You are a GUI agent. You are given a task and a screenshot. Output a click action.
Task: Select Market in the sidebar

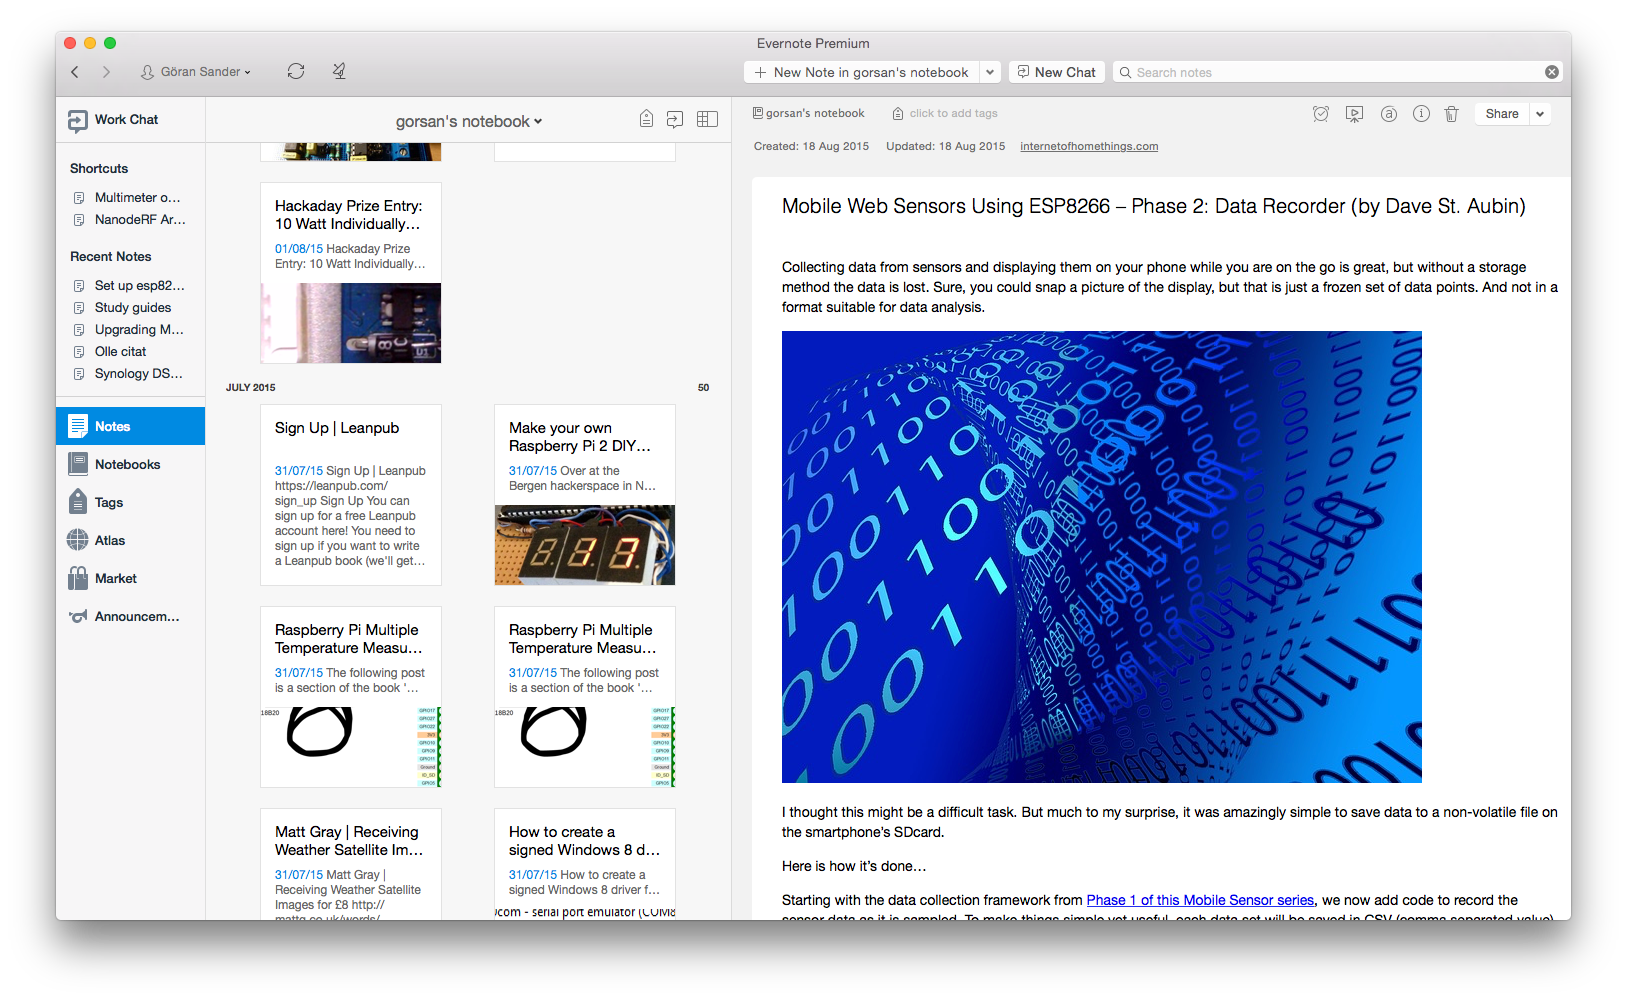tap(130, 578)
